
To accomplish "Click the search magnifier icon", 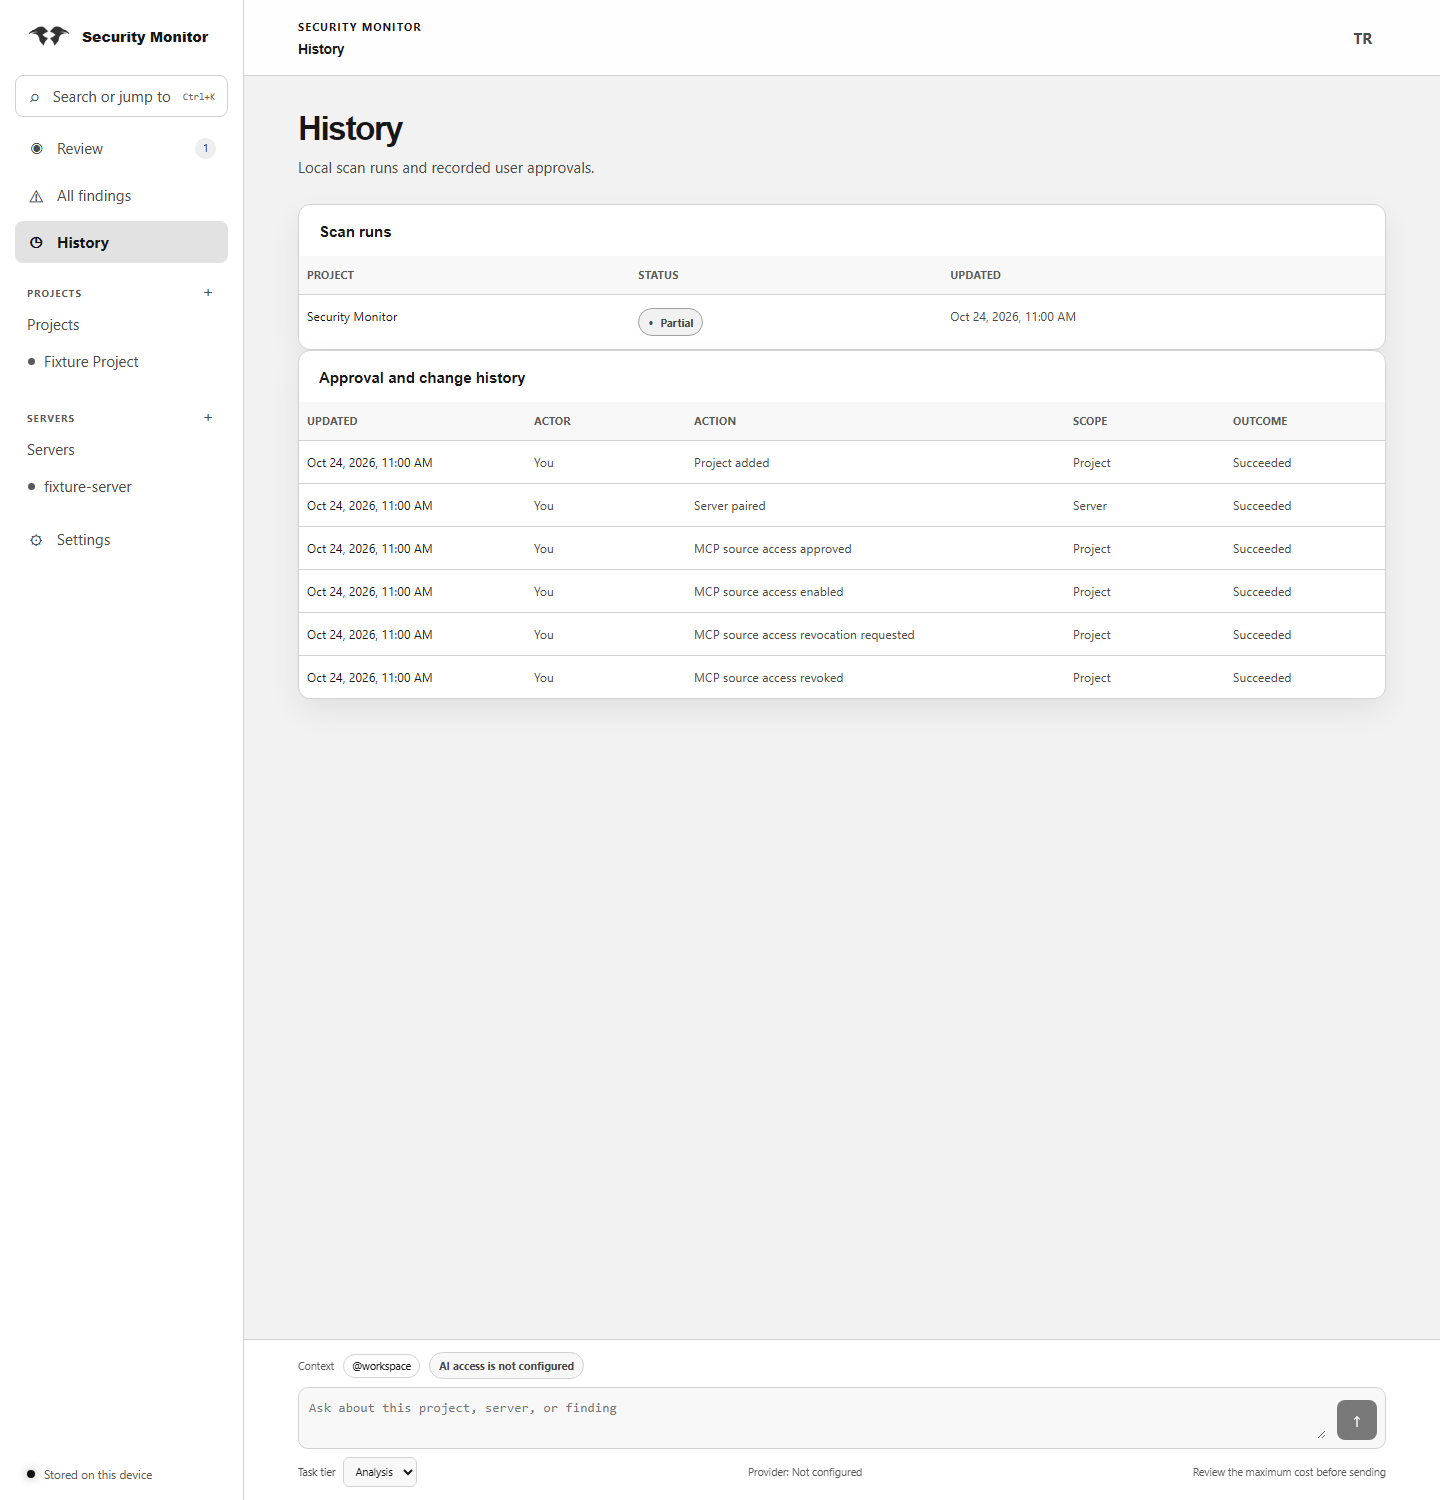I will [35, 97].
